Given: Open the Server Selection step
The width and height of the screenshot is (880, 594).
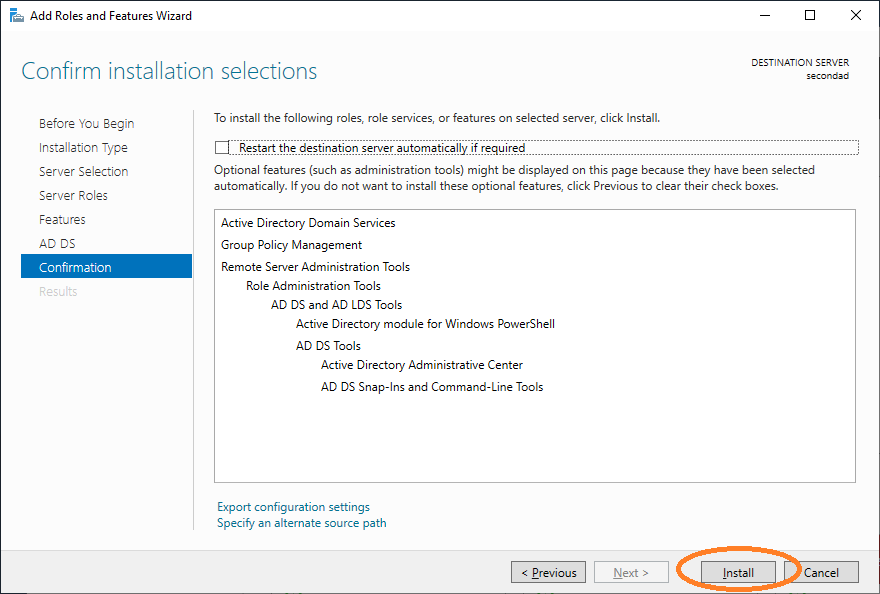Looking at the screenshot, I should pyautogui.click(x=83, y=172).
